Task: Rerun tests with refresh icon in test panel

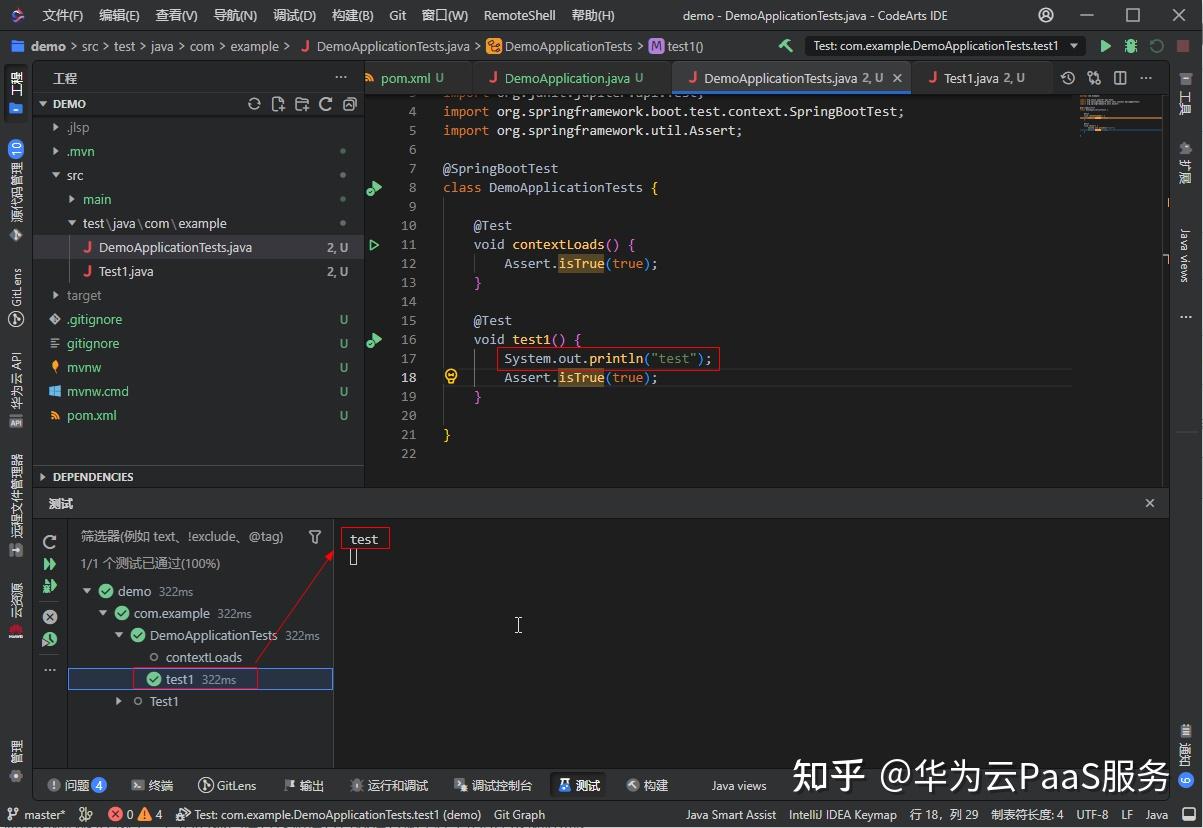Action: pos(50,542)
